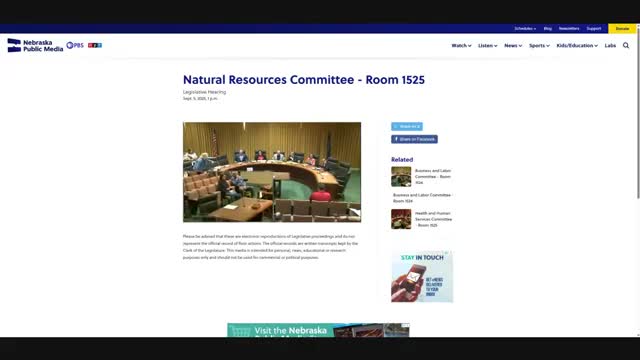
Task: Open the Newsletters link in top bar
Action: point(569,29)
